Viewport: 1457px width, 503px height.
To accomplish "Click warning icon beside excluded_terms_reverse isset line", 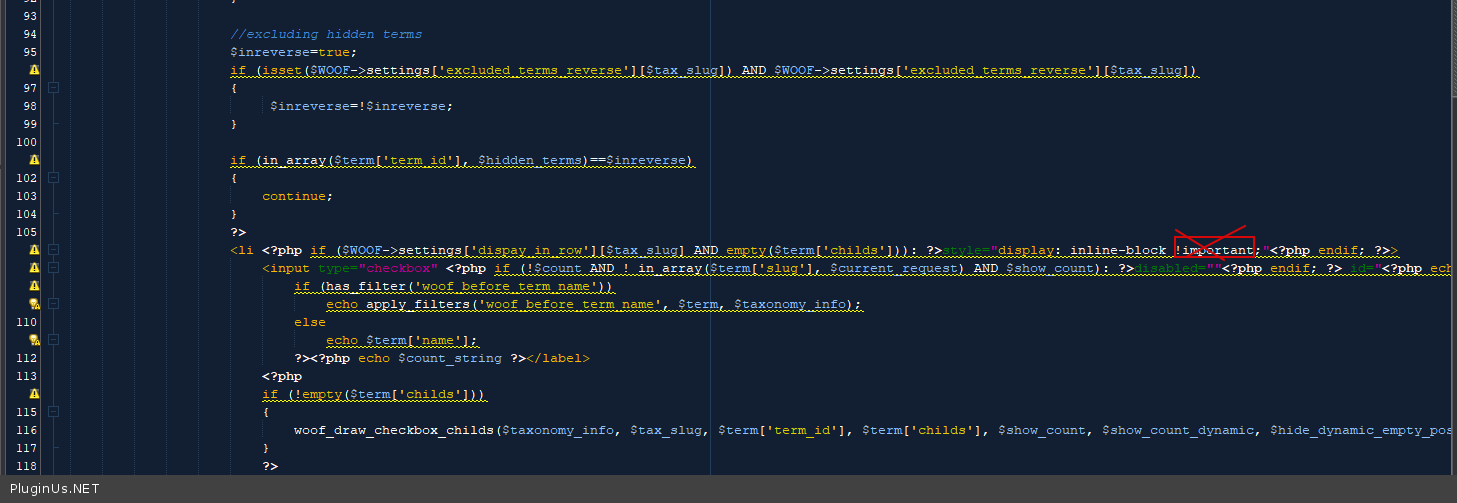I will tap(34, 70).
